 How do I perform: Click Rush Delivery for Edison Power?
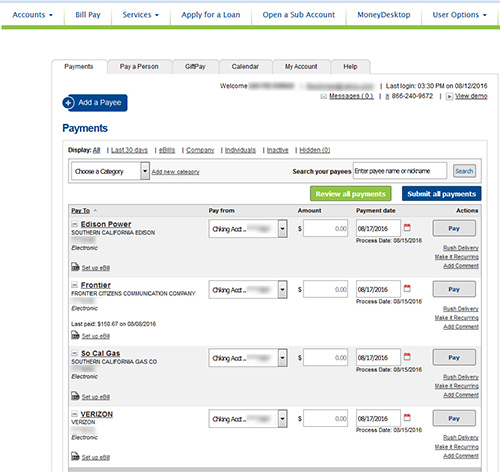tap(461, 248)
